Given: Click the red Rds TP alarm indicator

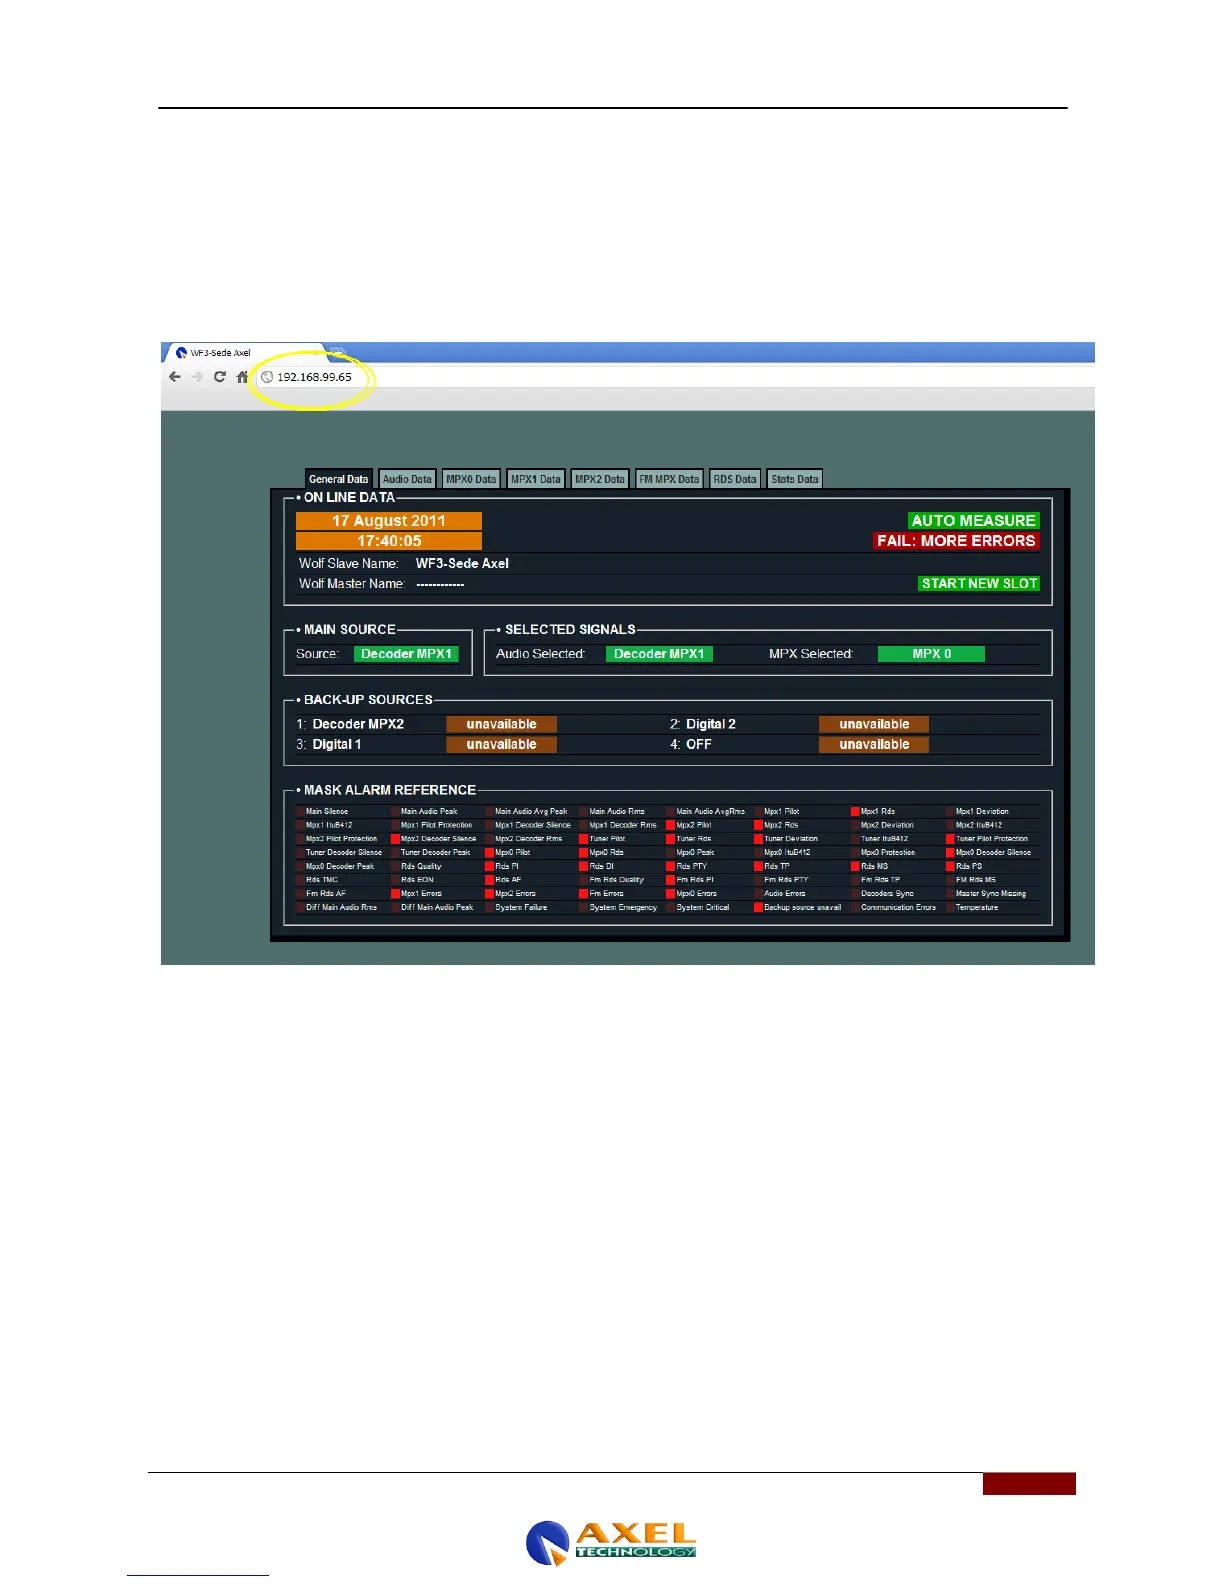Looking at the screenshot, I should (x=758, y=866).
